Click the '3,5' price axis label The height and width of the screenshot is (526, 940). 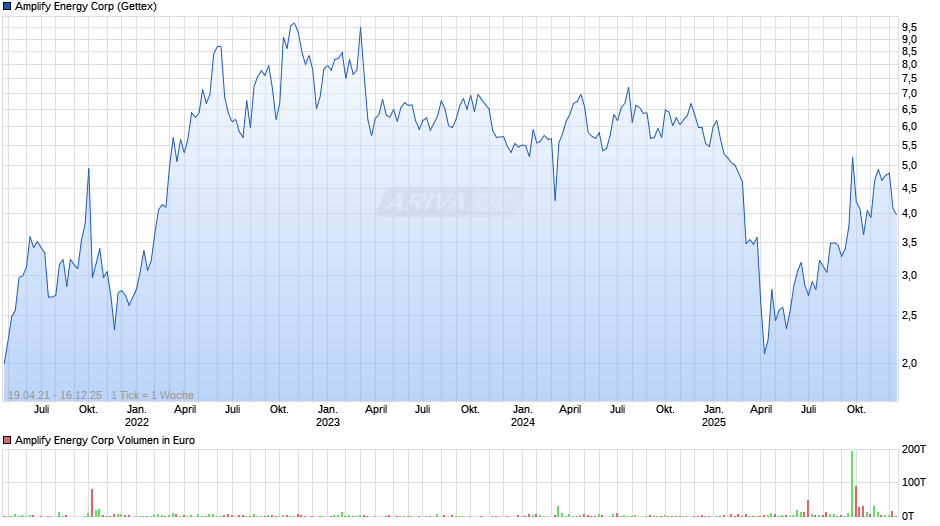point(909,243)
